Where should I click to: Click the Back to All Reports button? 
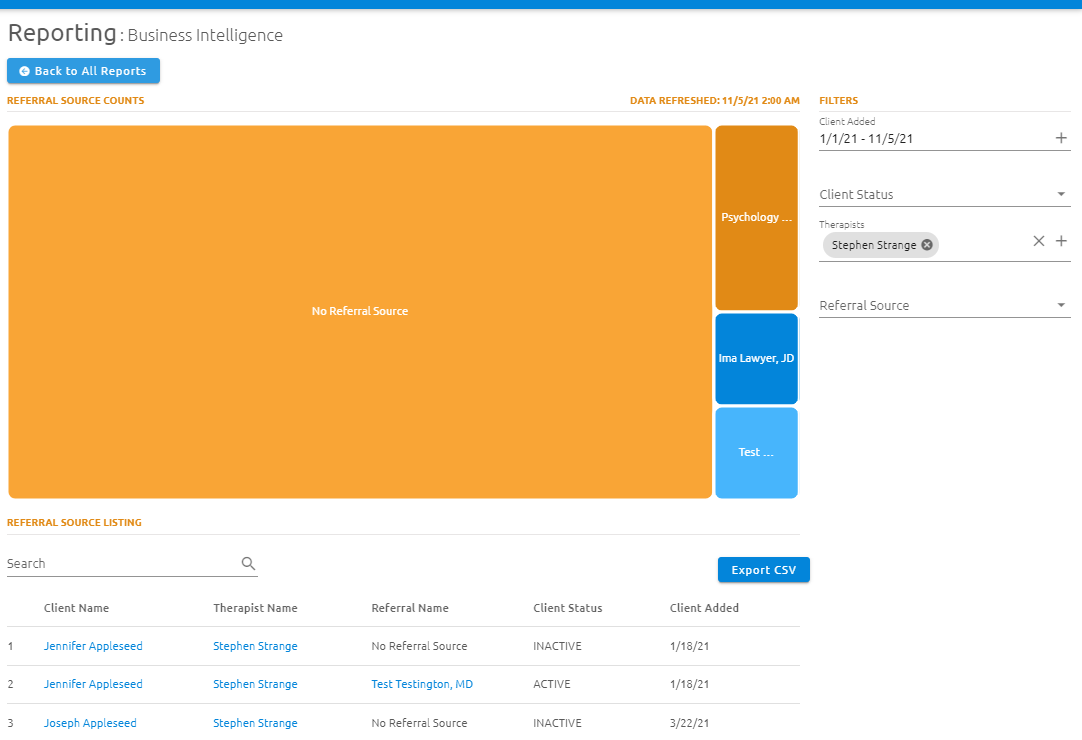tap(83, 70)
